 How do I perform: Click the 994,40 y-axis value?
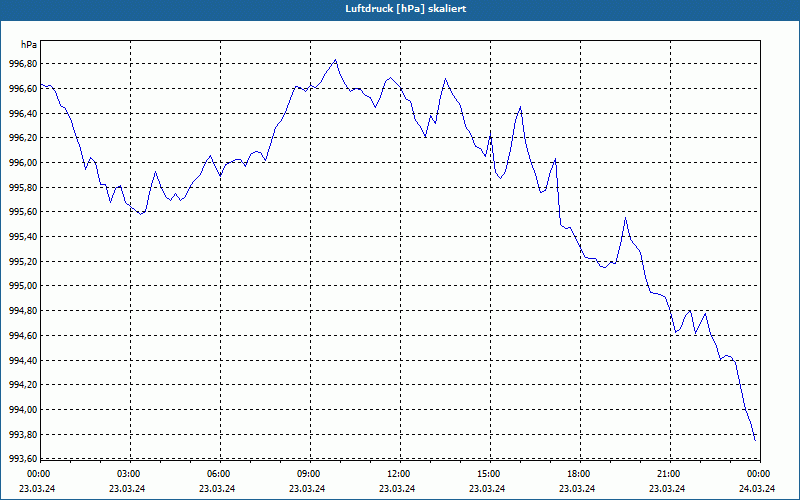tap(22, 360)
